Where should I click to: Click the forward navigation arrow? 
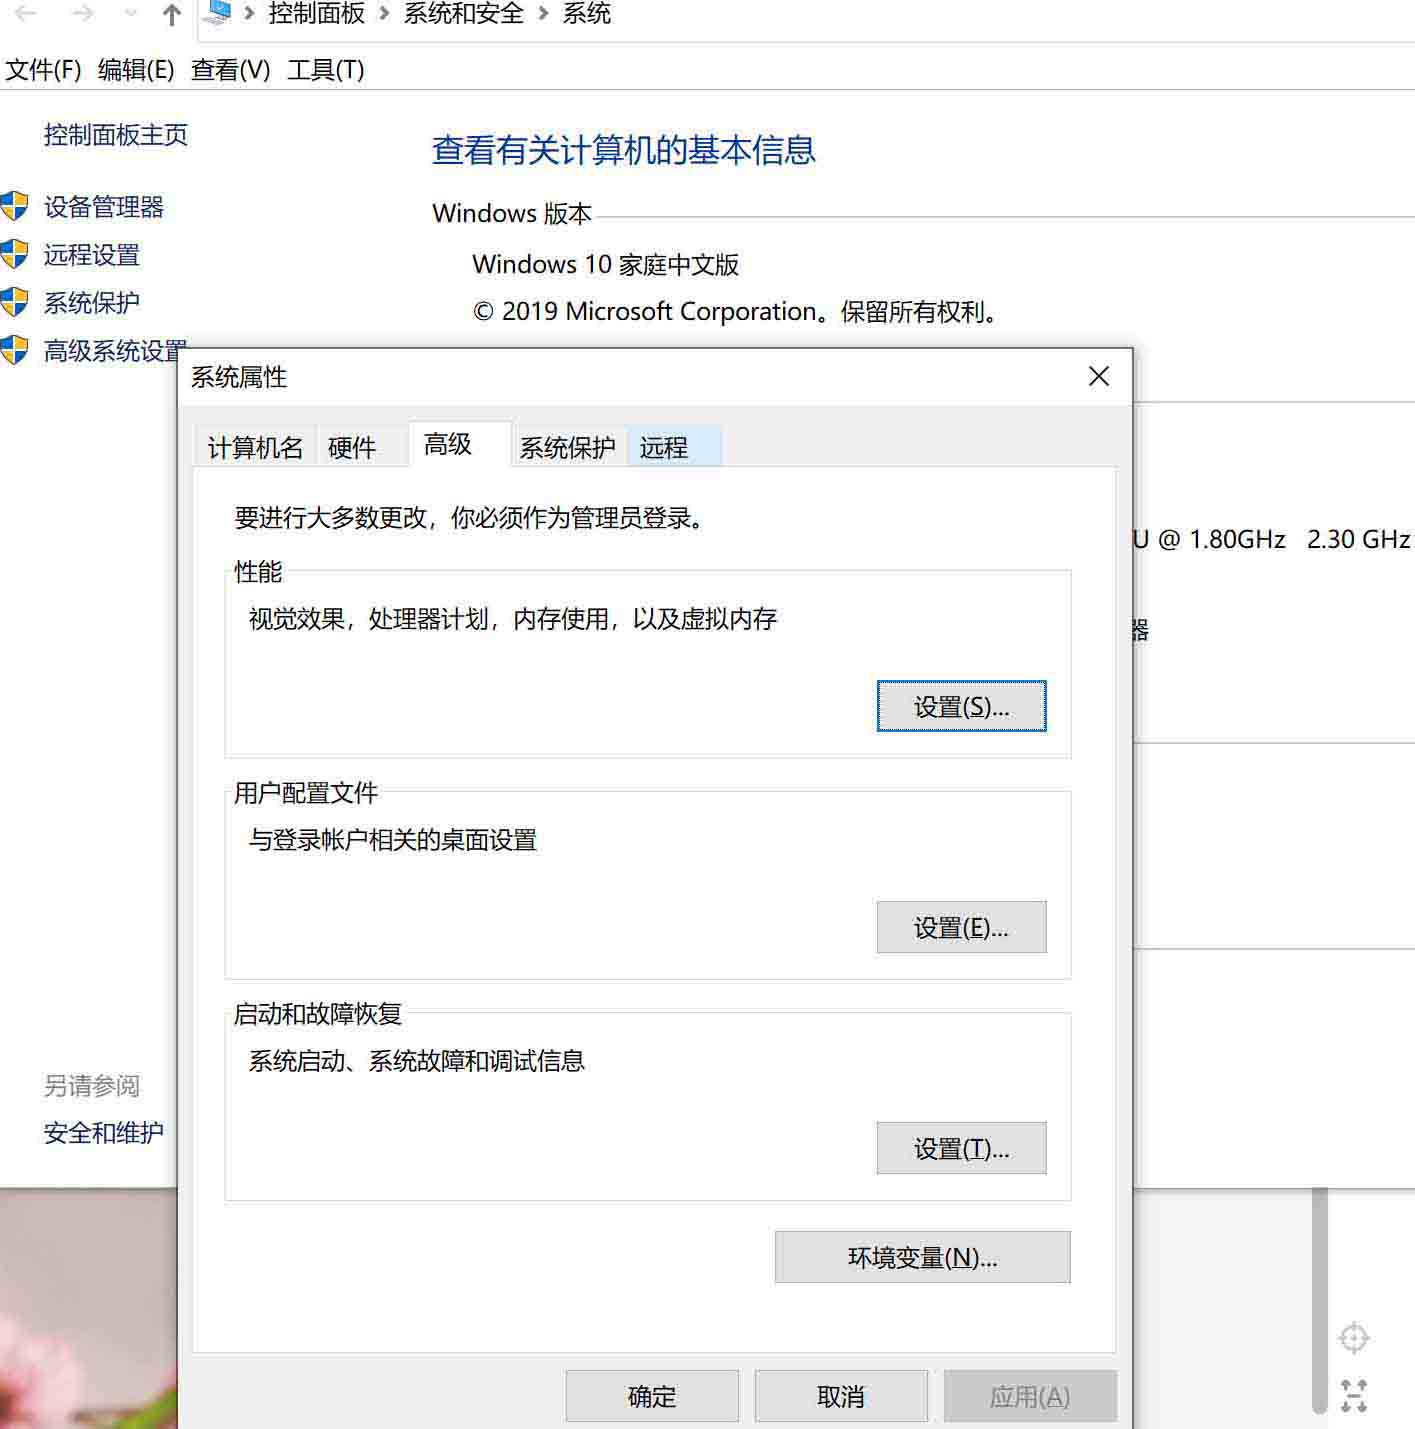(x=83, y=13)
